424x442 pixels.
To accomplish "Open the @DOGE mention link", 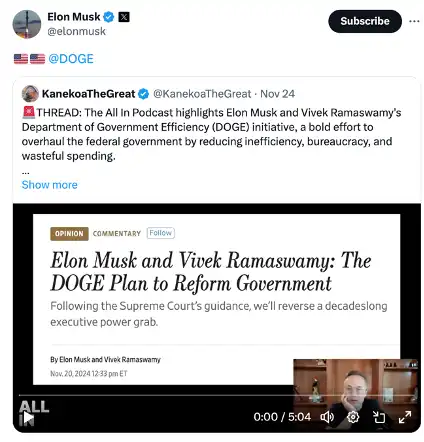I will (71, 59).
